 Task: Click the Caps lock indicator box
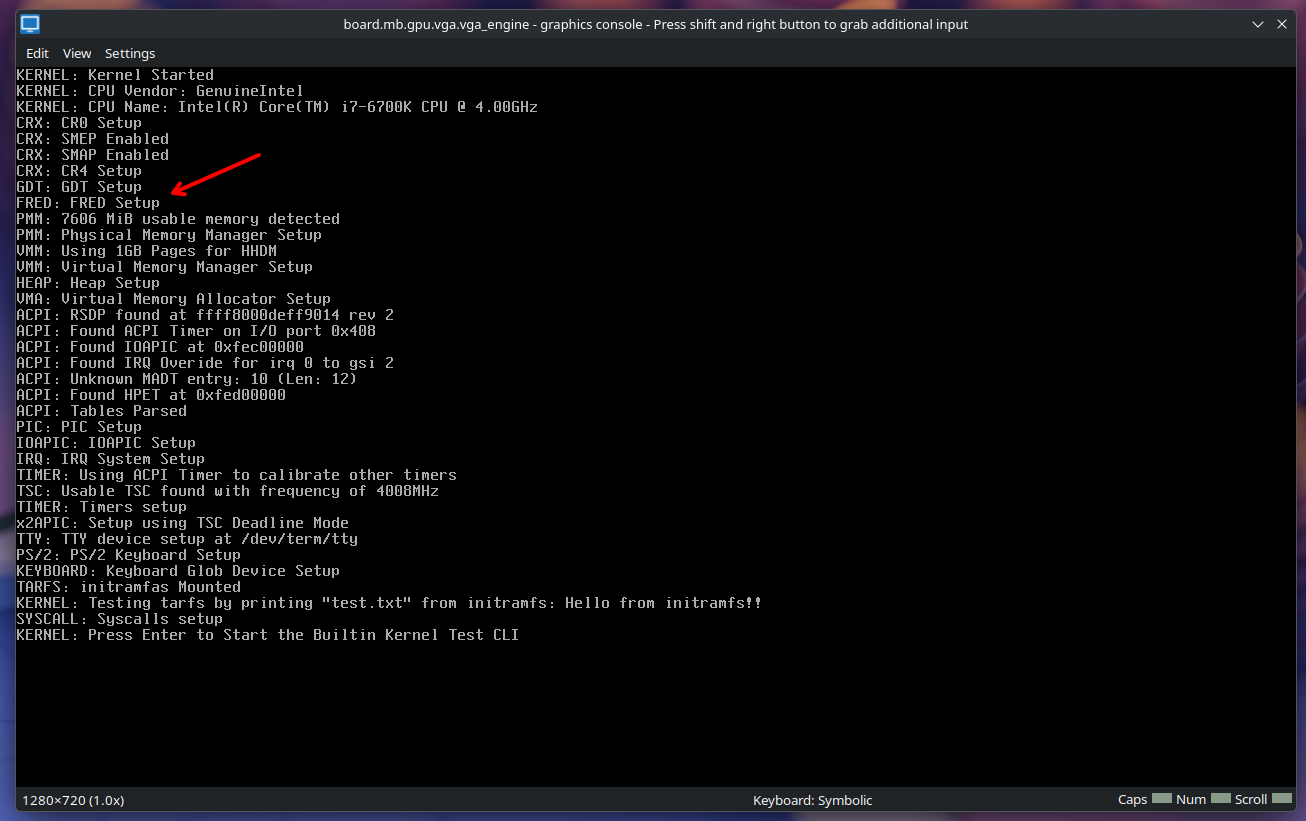pos(1161,799)
